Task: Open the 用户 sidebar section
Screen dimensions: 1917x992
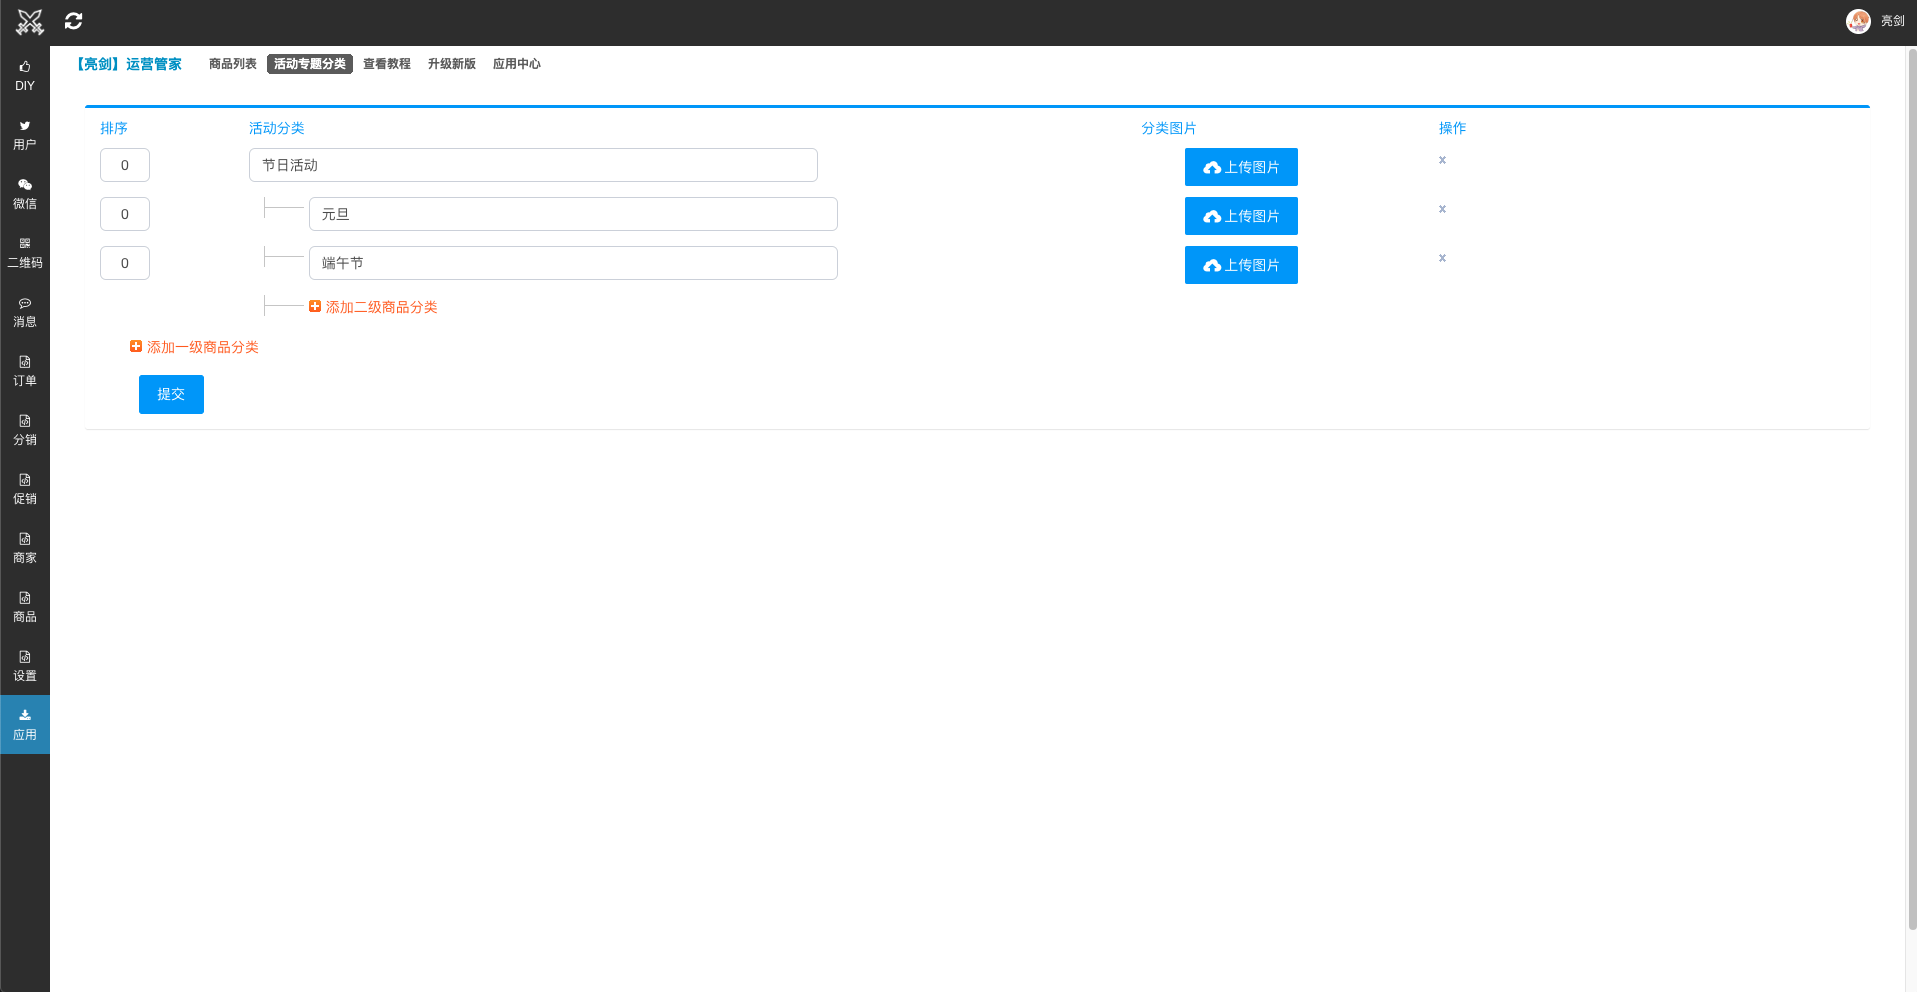Action: click(25, 135)
